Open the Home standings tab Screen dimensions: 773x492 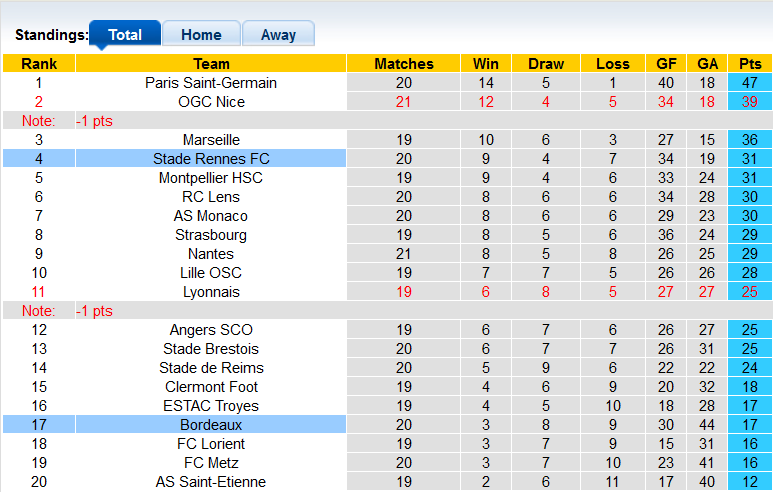pyautogui.click(x=201, y=34)
